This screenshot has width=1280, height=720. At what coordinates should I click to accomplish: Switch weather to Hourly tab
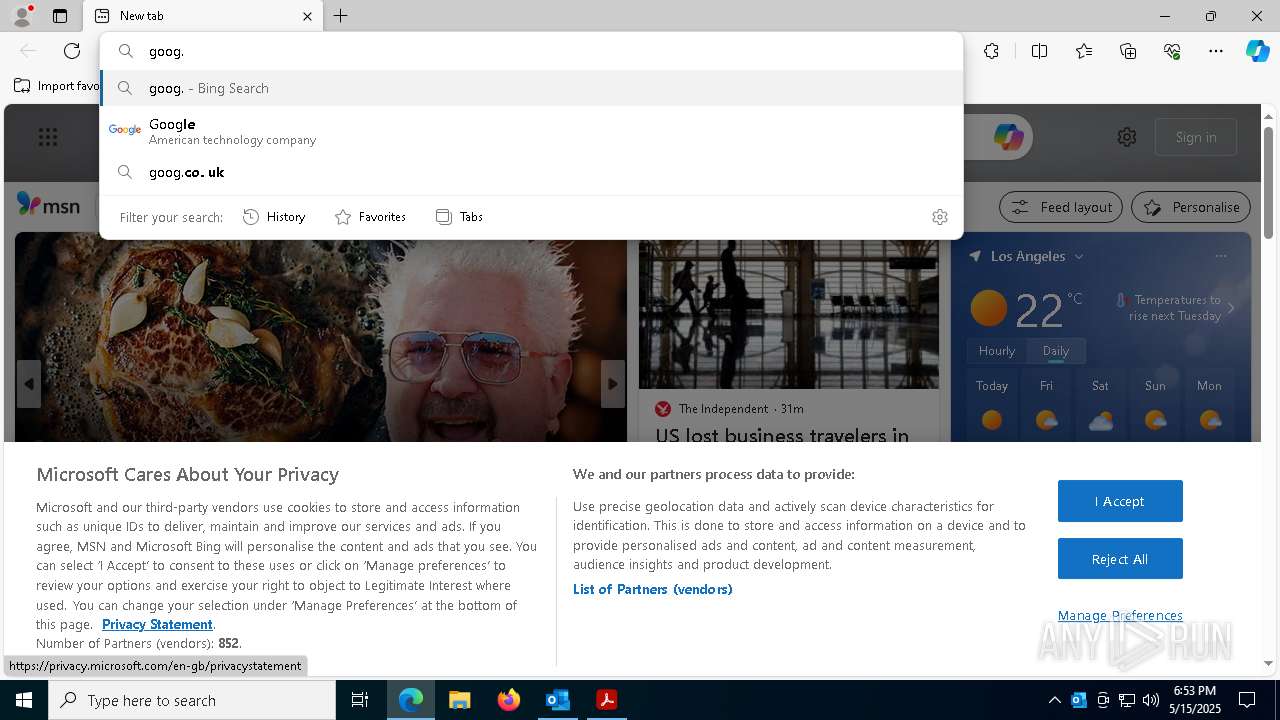(x=997, y=351)
